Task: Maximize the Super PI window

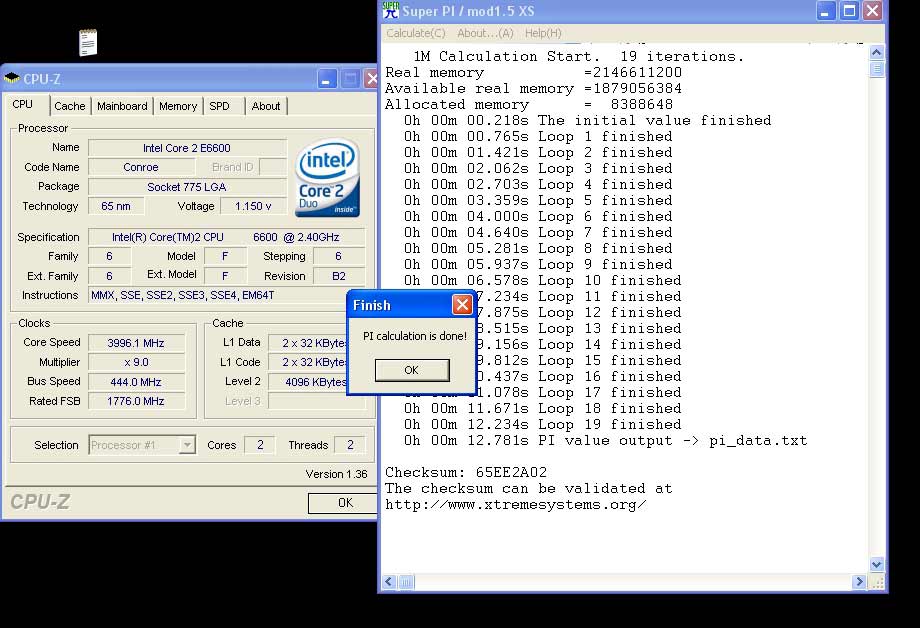Action: pyautogui.click(x=849, y=11)
